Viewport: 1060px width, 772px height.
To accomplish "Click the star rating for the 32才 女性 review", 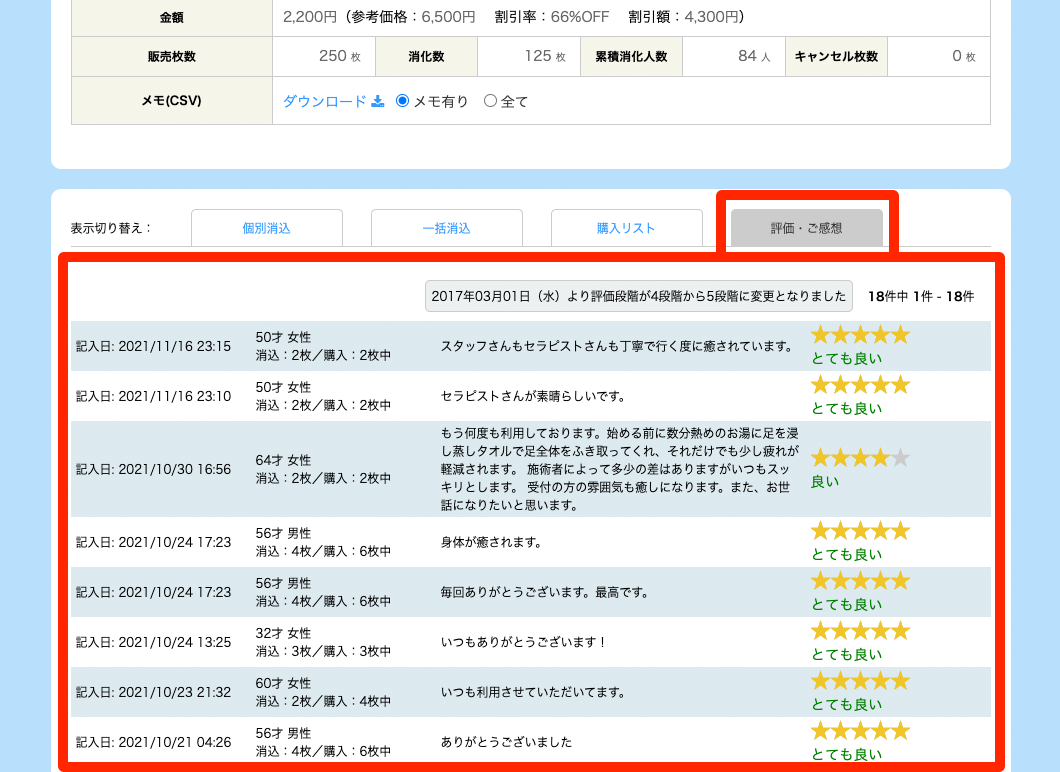I will pos(859,631).
